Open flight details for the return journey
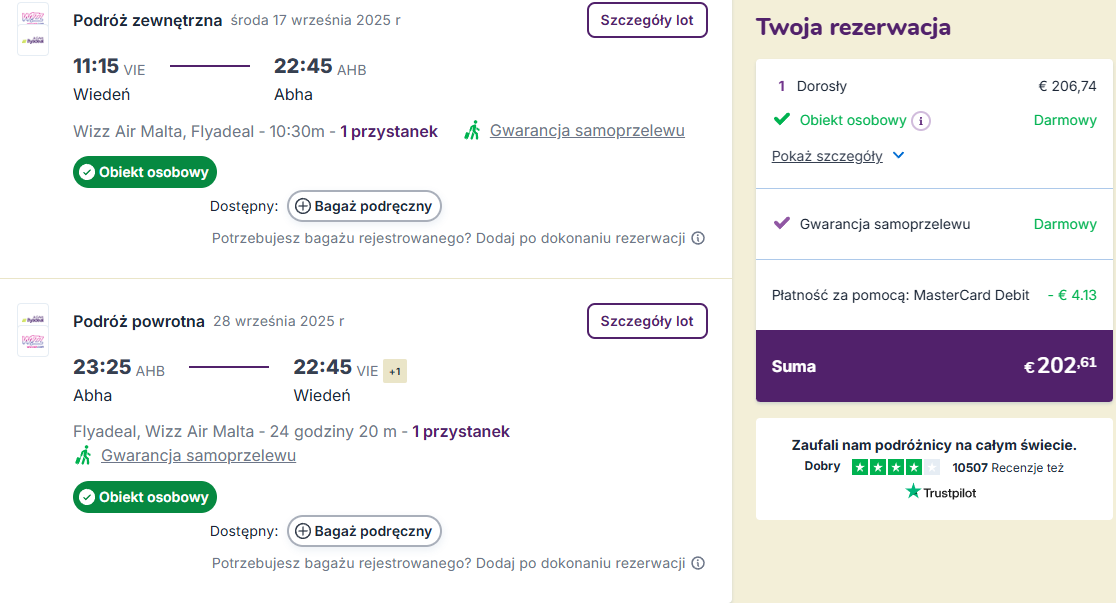Image resolution: width=1116 pixels, height=603 pixels. point(647,321)
